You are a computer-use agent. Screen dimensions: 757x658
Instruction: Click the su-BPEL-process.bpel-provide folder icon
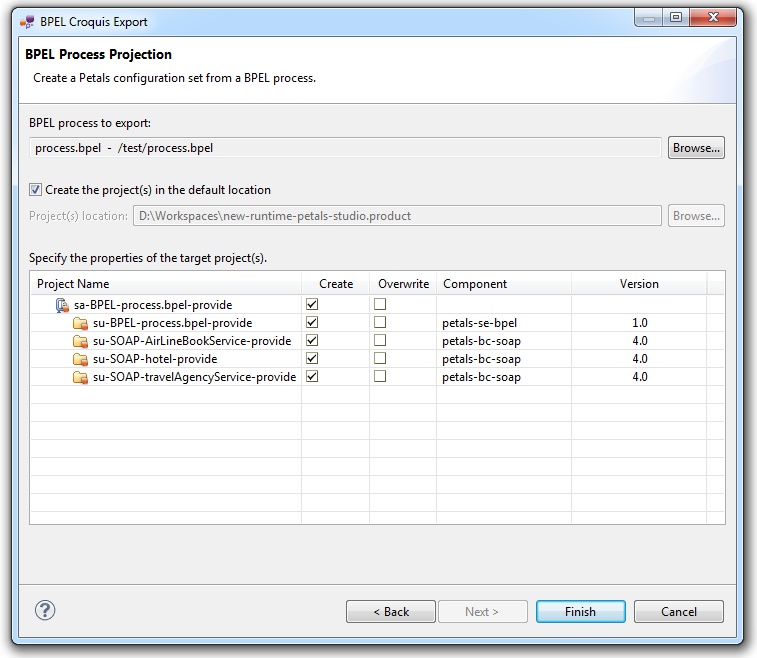click(80, 323)
